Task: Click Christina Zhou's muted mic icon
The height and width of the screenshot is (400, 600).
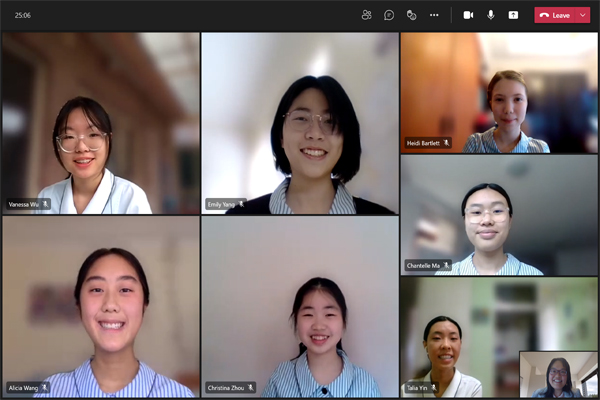Action: click(x=251, y=387)
